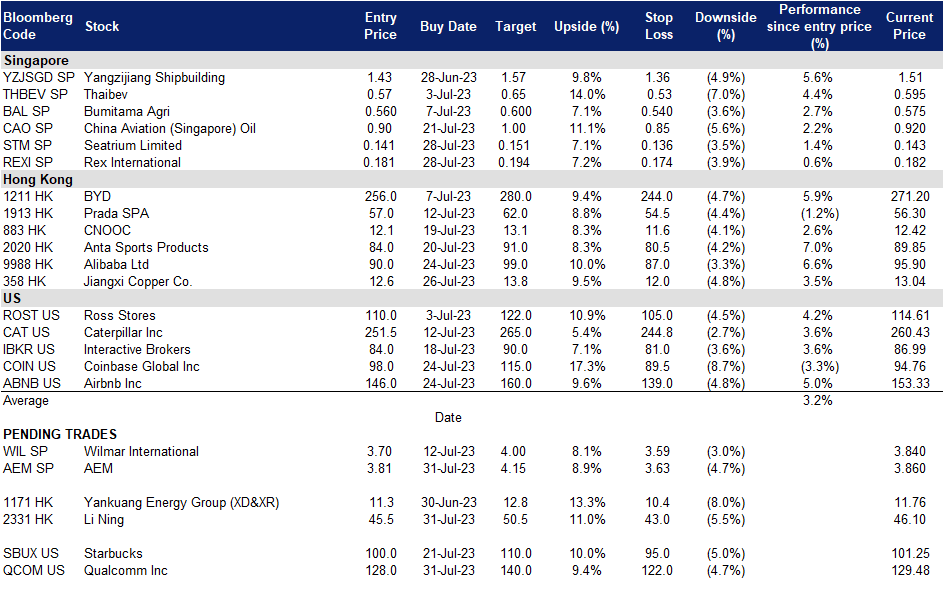
Task: Click the Bumitama Agri stock name
Action: (x=127, y=111)
